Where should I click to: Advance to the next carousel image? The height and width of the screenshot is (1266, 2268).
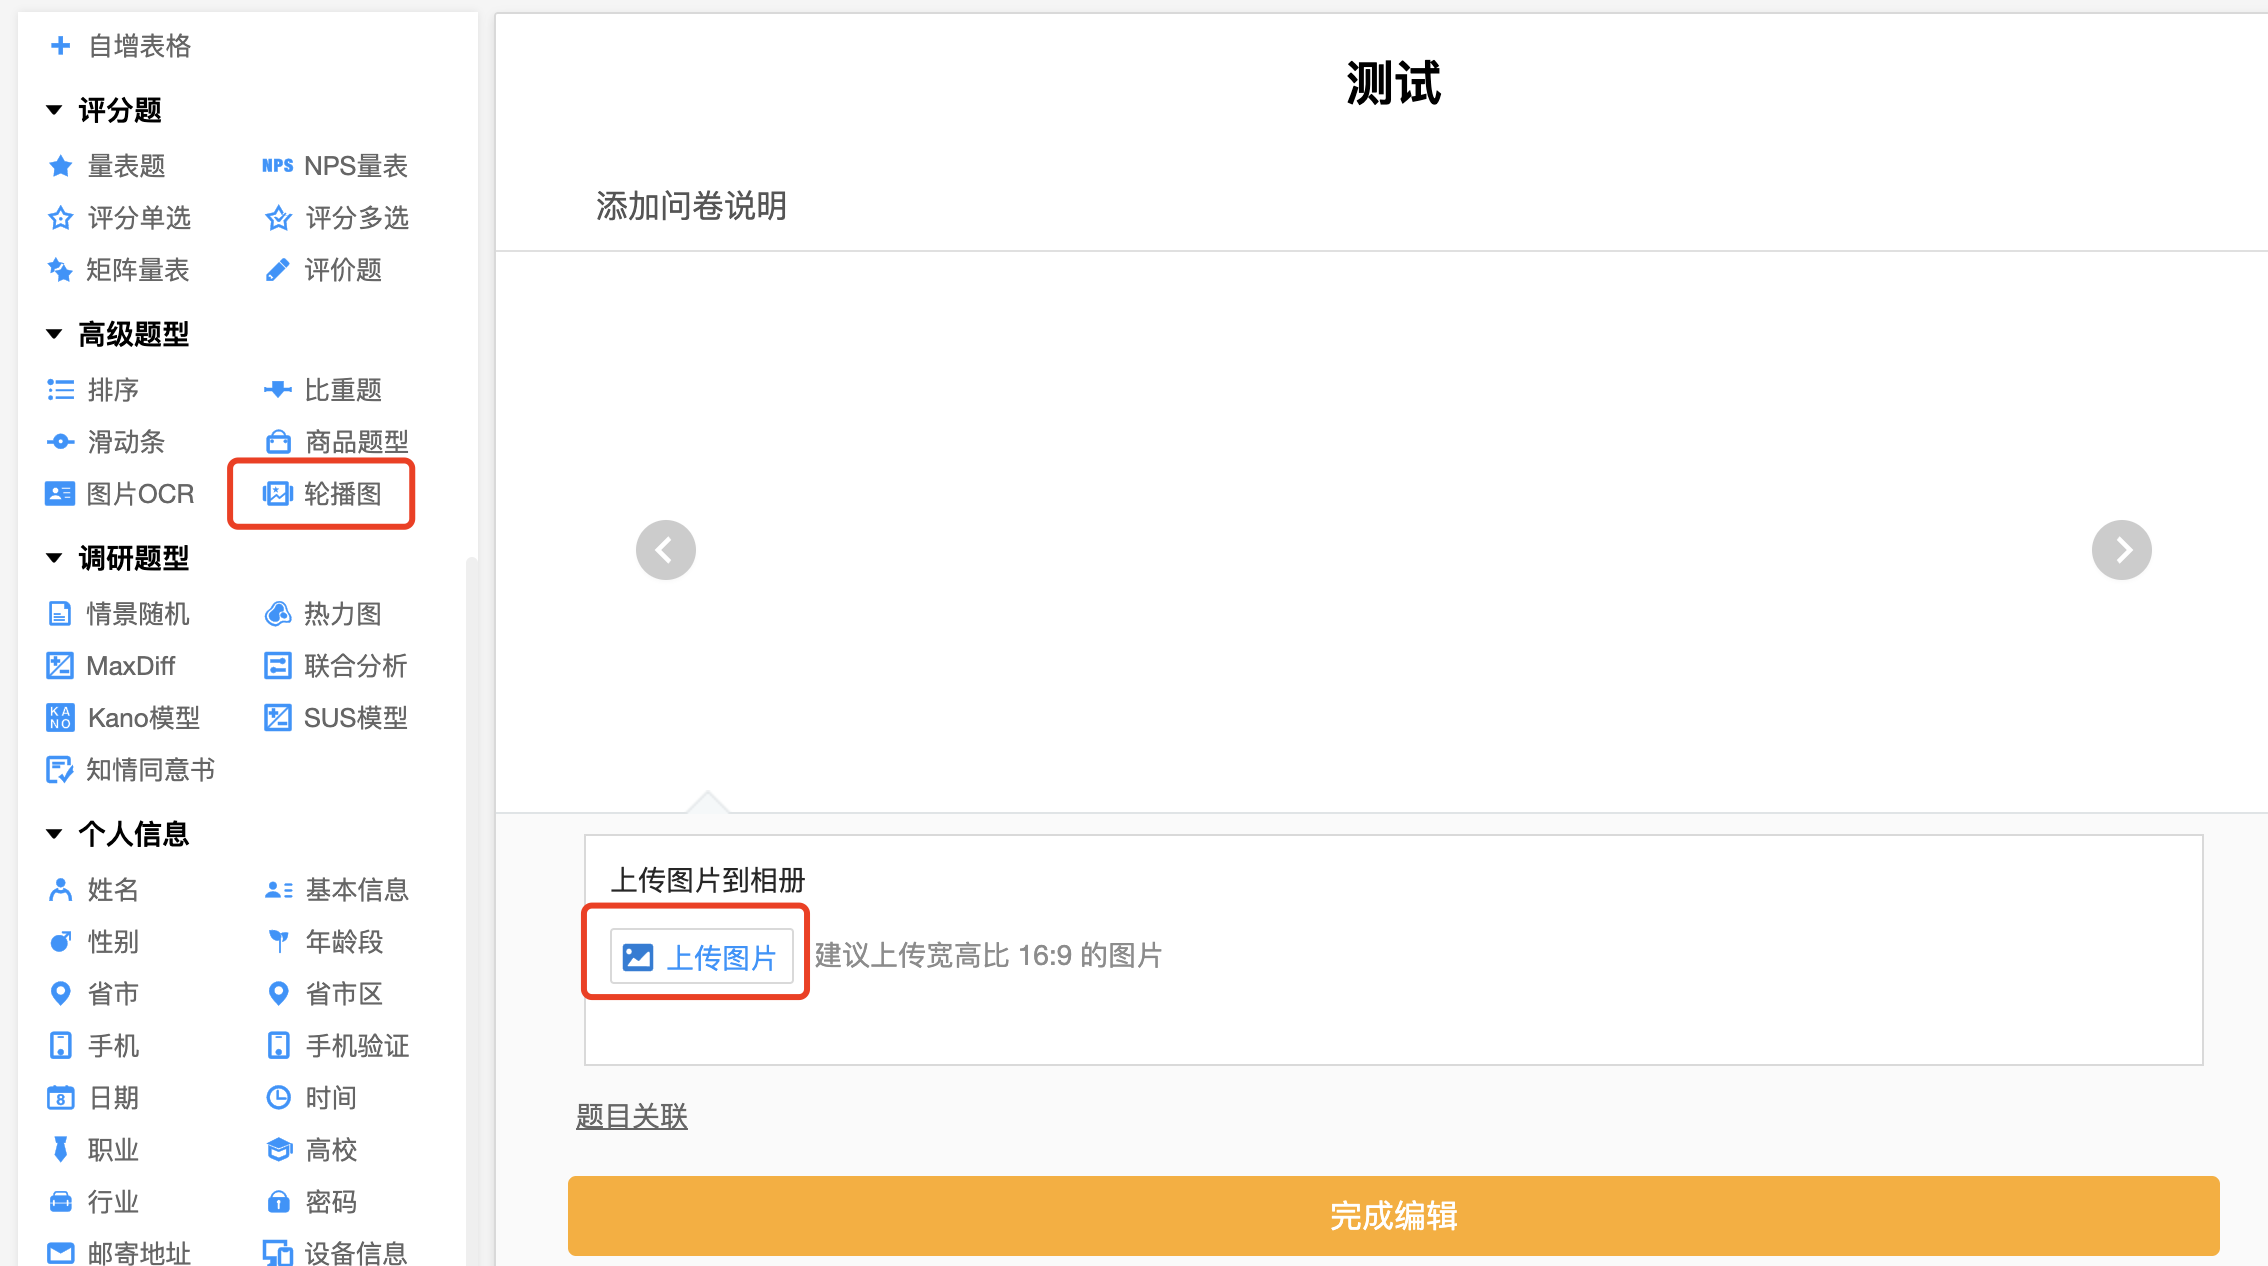pyautogui.click(x=2122, y=550)
